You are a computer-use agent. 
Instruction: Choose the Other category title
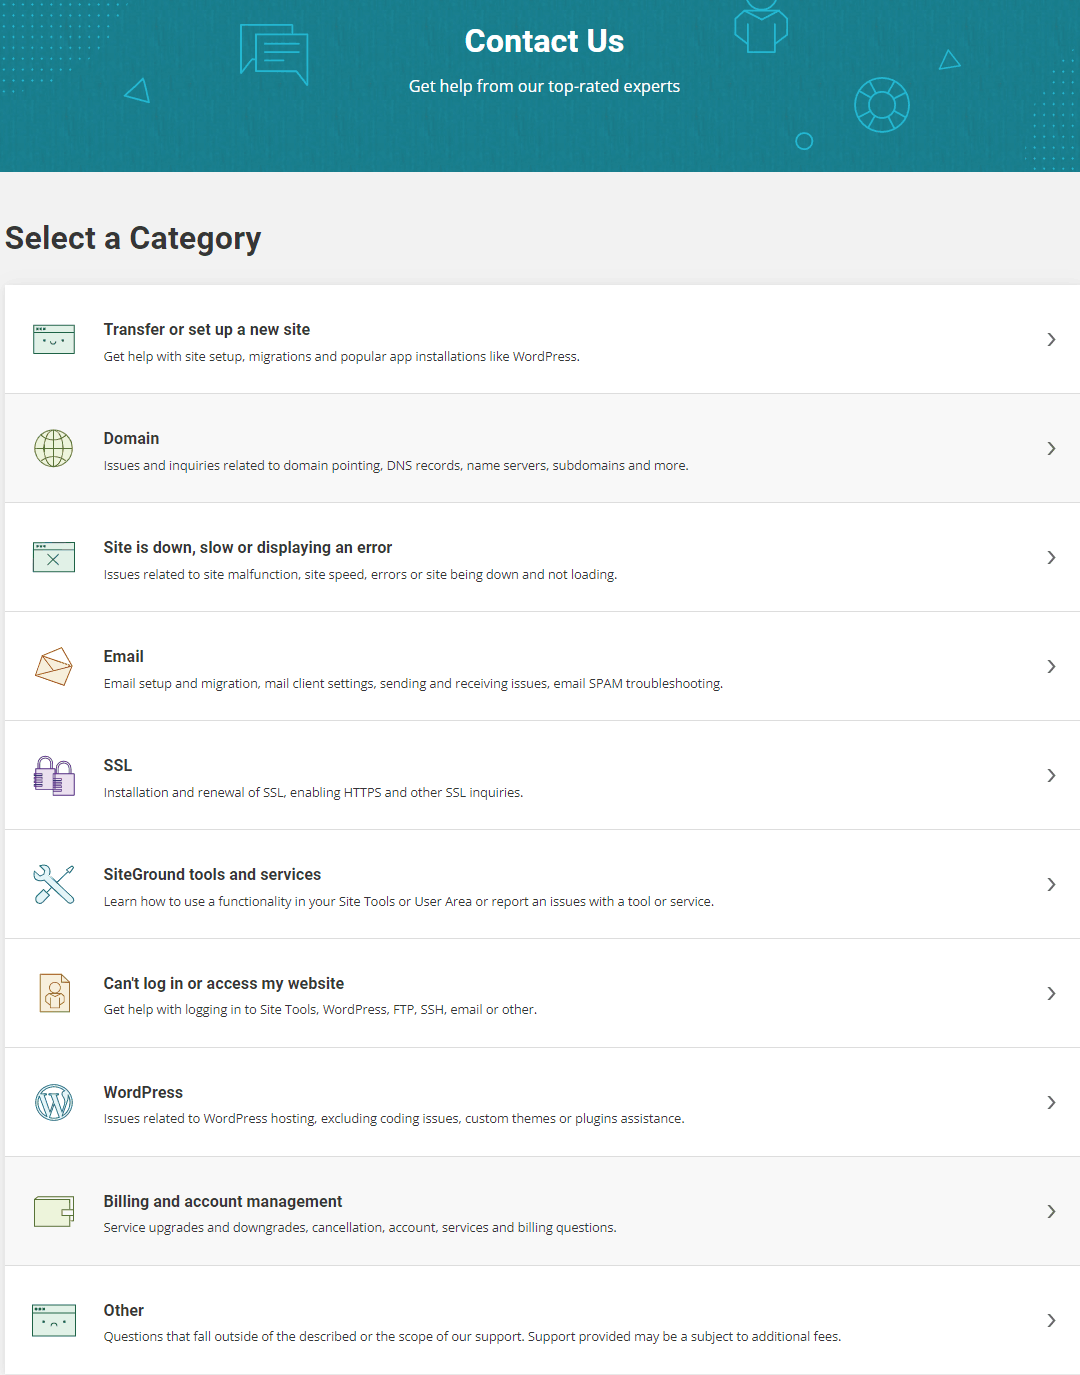pos(124,1310)
